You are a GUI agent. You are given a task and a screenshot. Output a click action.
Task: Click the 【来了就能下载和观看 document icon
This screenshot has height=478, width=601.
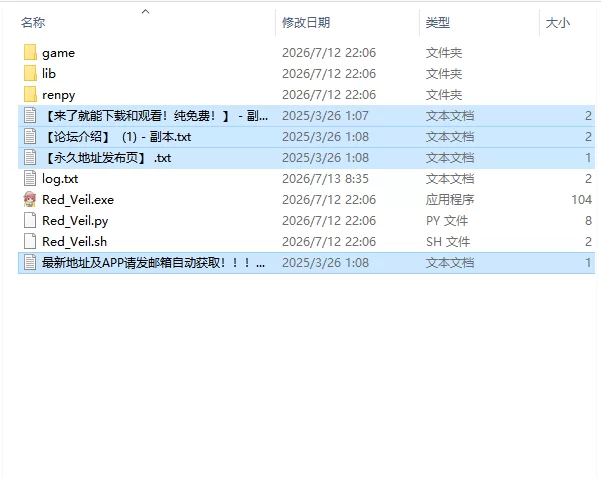pos(30,115)
